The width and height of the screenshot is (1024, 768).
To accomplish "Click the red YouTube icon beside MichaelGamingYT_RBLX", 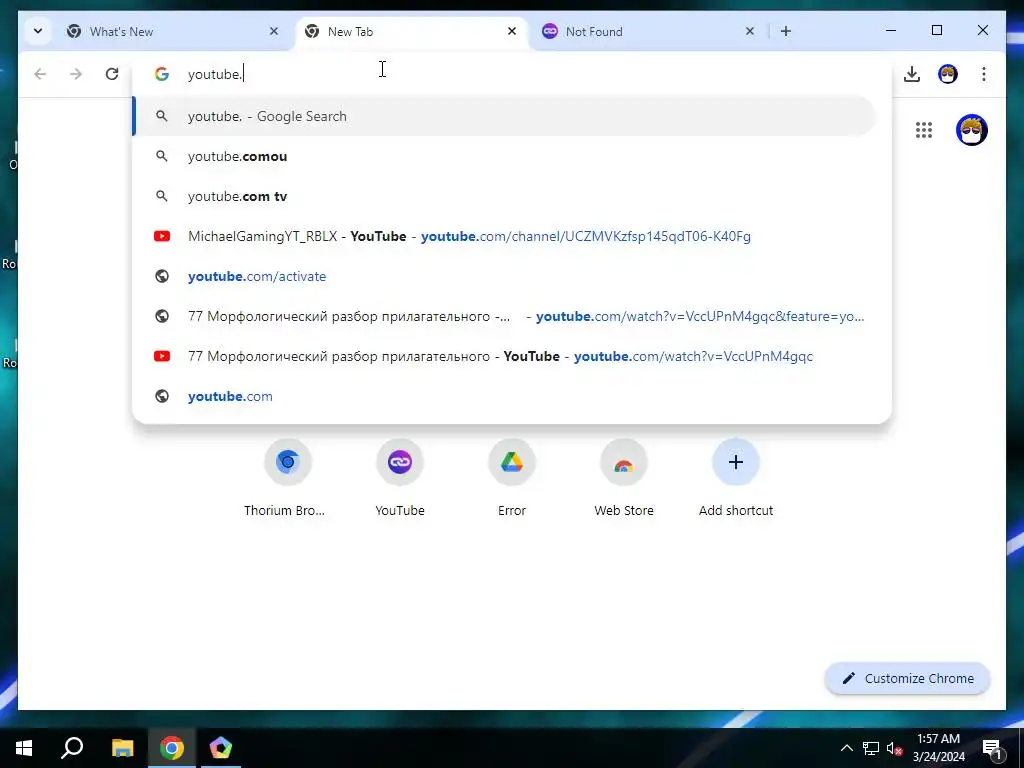I will click(x=162, y=236).
